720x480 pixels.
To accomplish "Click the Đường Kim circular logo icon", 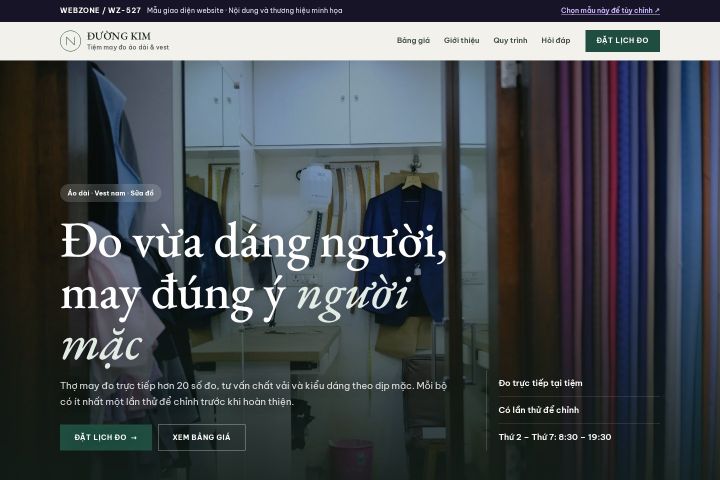I will [x=70, y=41].
